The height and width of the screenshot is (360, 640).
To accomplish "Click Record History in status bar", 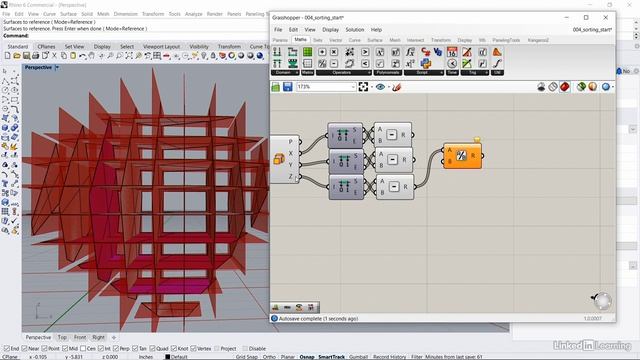I will click(389, 357).
